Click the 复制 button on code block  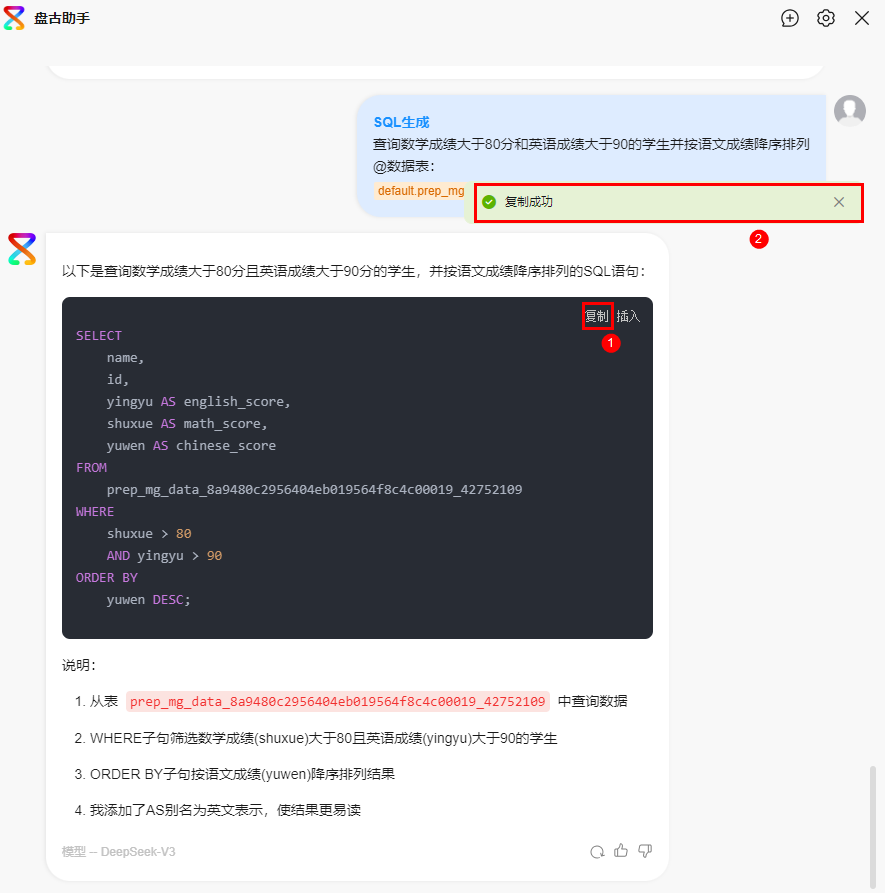click(x=597, y=316)
